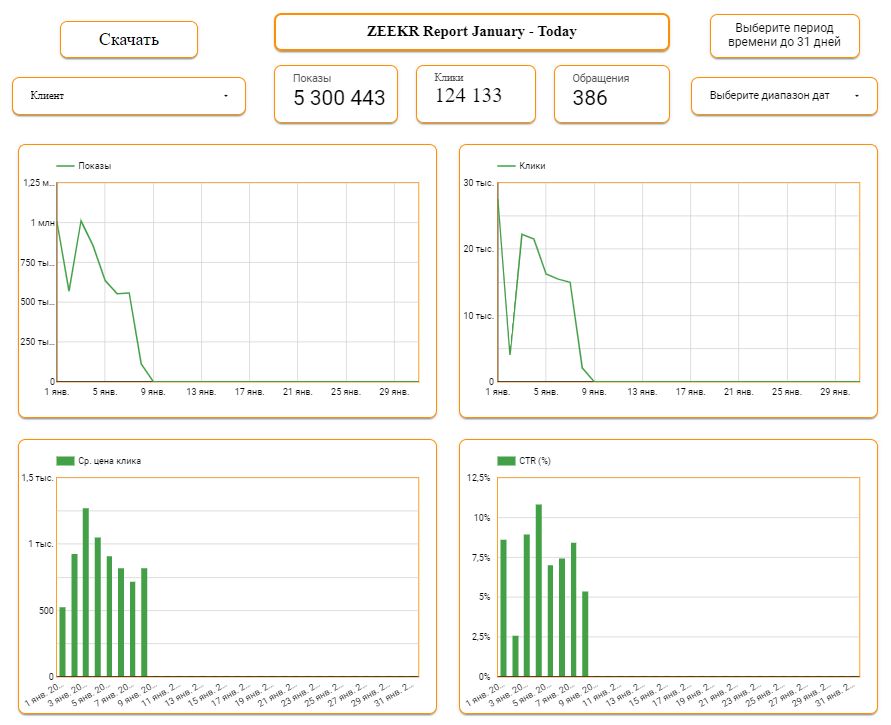Open the Клиент dropdown filter

click(129, 96)
